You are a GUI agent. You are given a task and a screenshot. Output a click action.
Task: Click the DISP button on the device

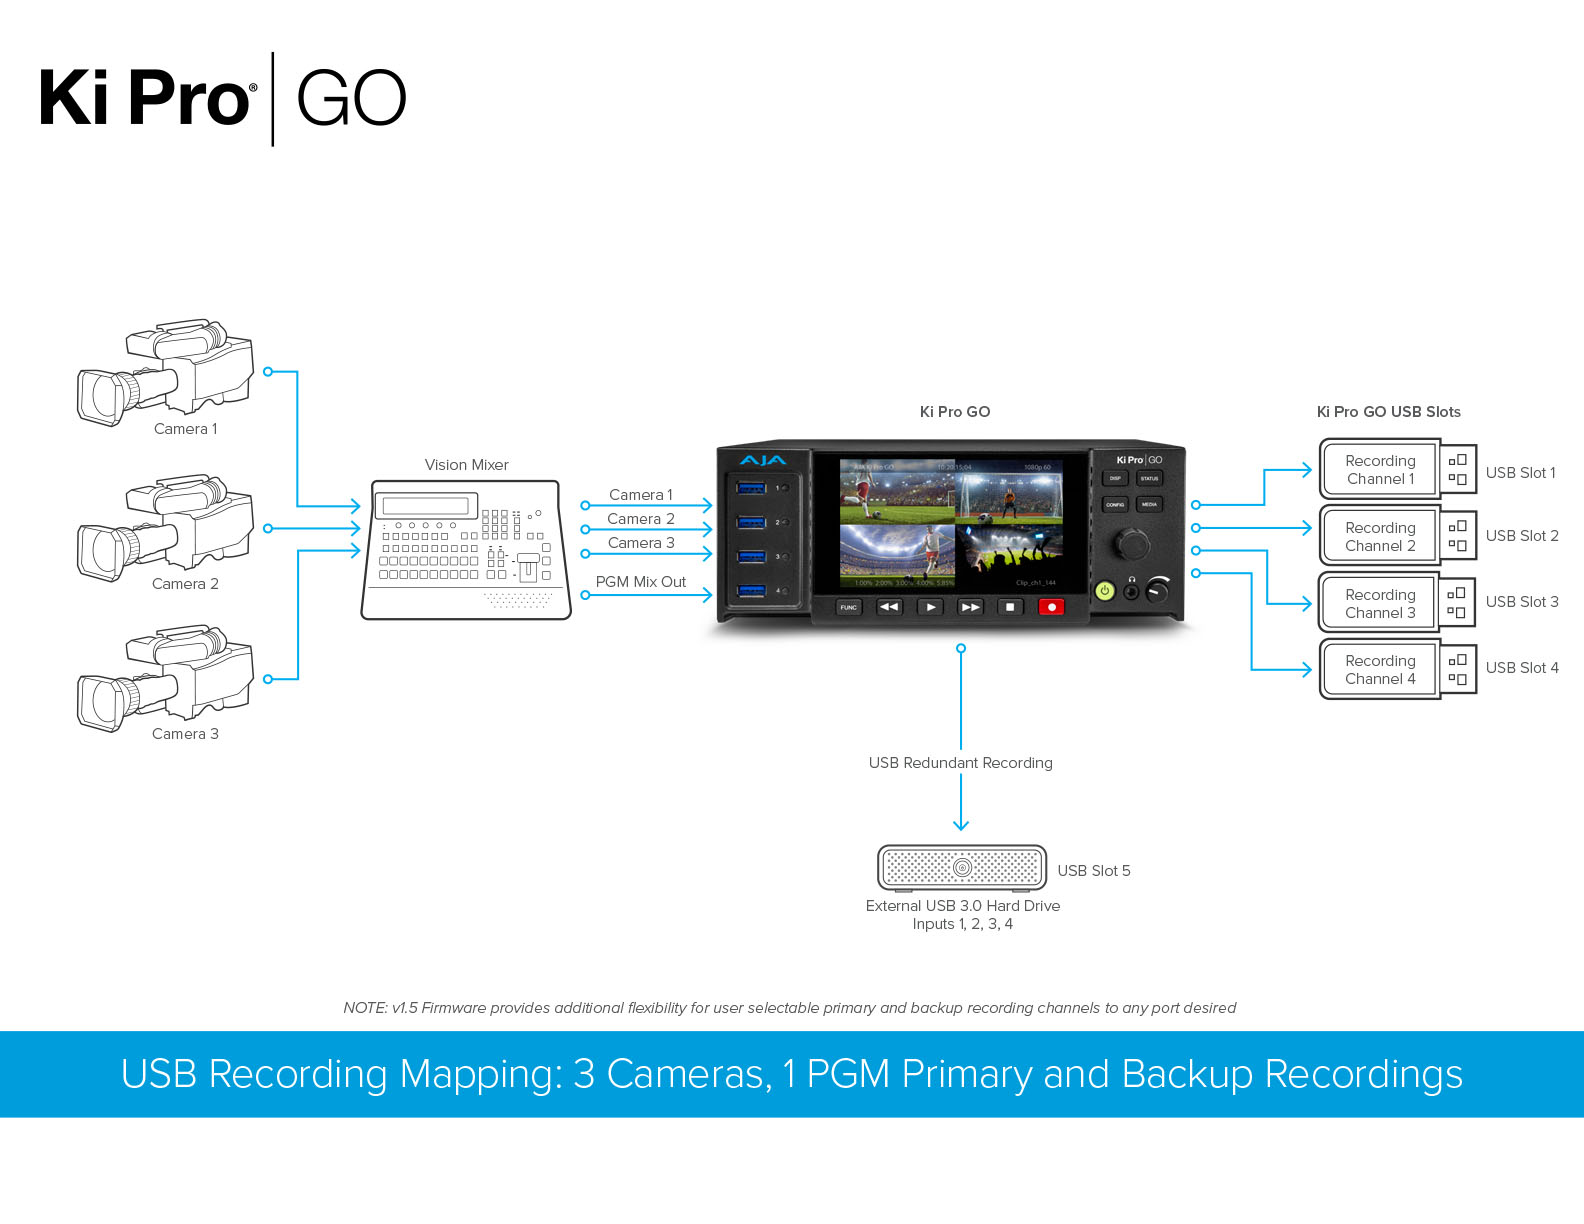pyautogui.click(x=1115, y=479)
